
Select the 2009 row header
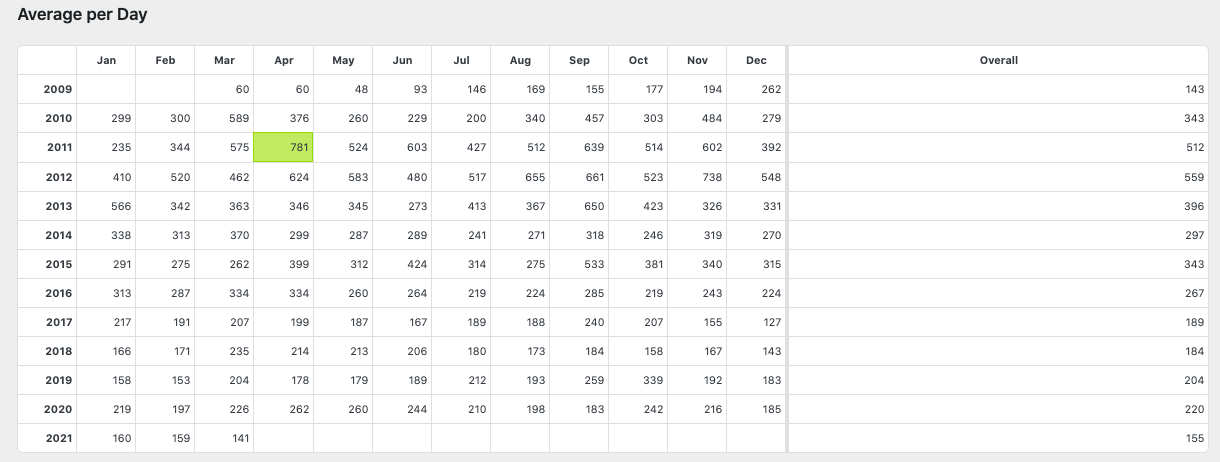(x=57, y=89)
